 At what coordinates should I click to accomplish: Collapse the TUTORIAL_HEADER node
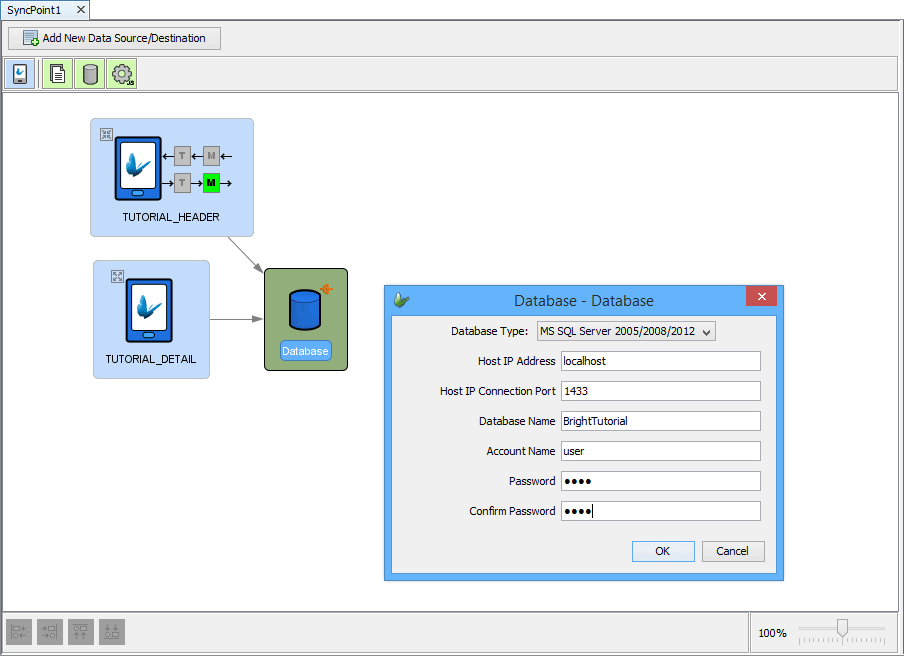(x=107, y=134)
